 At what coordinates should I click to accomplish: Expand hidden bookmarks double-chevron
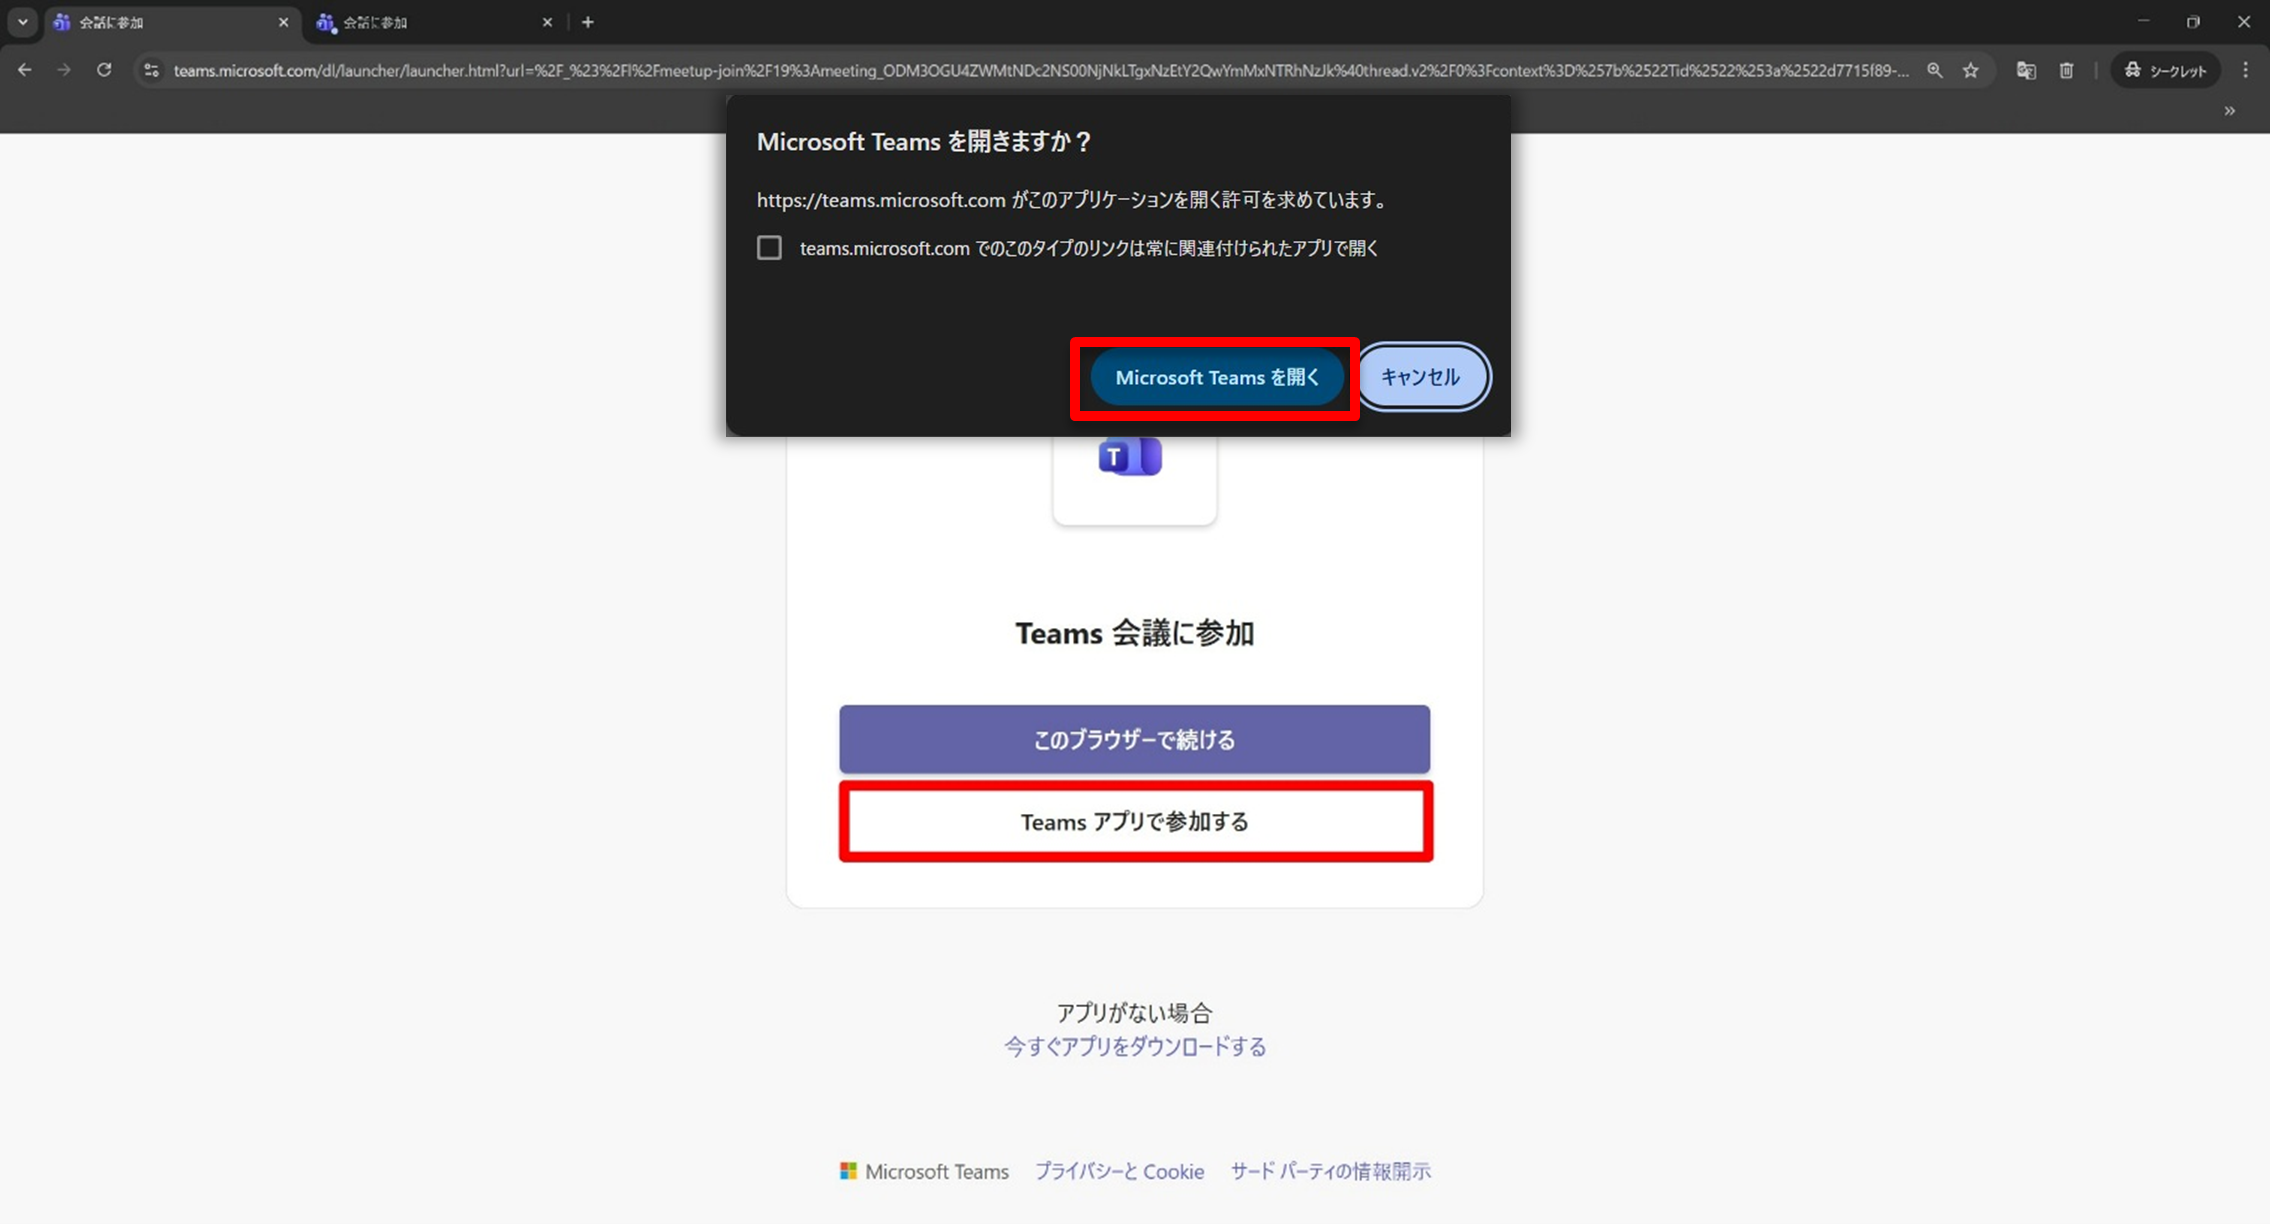[2229, 111]
